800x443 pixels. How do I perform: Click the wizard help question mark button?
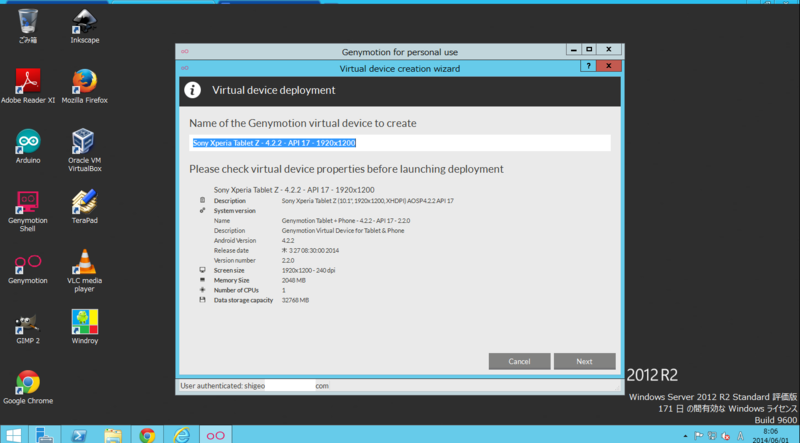click(x=588, y=66)
